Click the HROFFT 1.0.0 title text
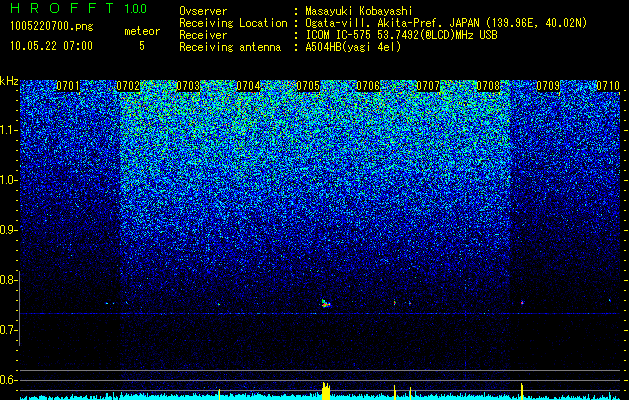Screen dimensions: 629x400 (79, 8)
